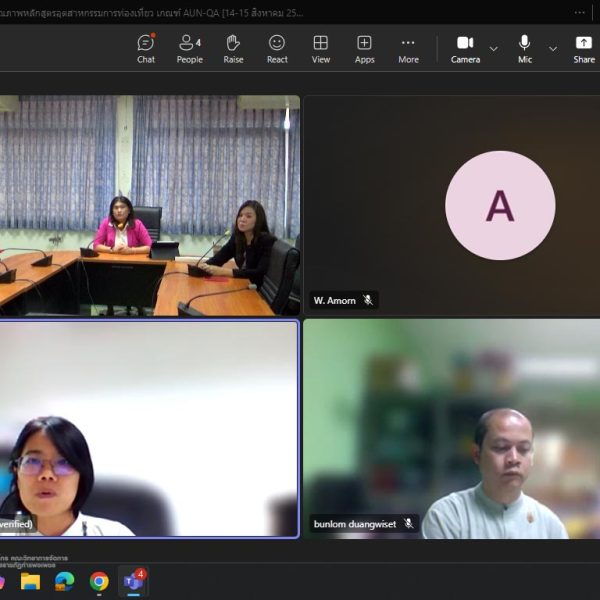
Task: Open the More actions menu
Action: 408,48
